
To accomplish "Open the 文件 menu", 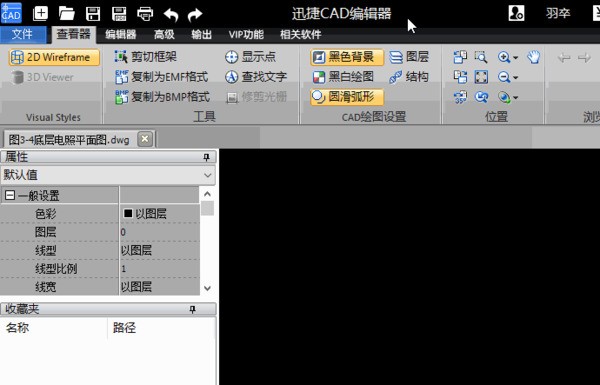I will [22, 34].
